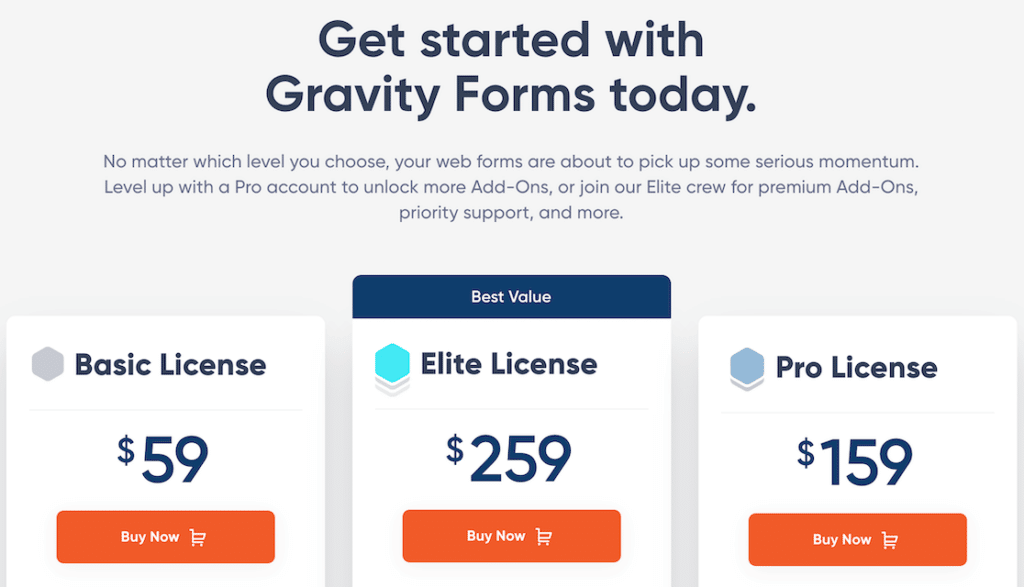1024x587 pixels.
Task: Click the cart icon on Elite Buy Now button
Action: (546, 536)
